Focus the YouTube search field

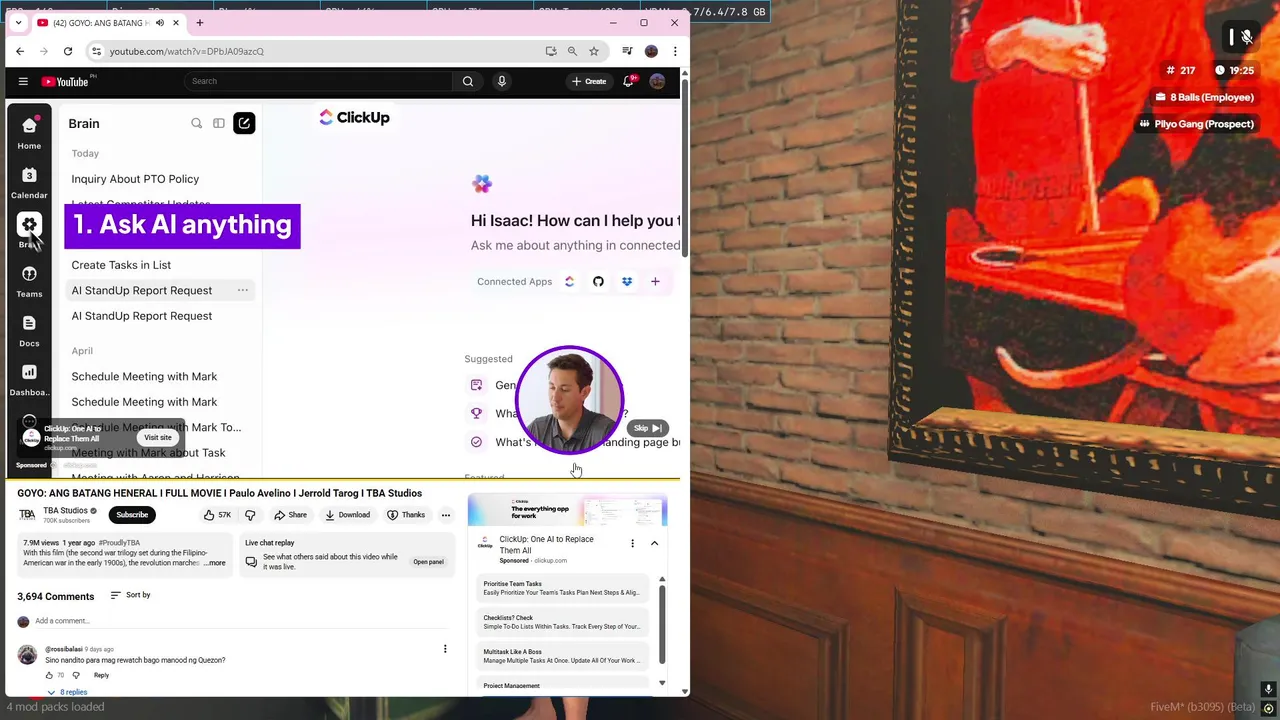318,81
